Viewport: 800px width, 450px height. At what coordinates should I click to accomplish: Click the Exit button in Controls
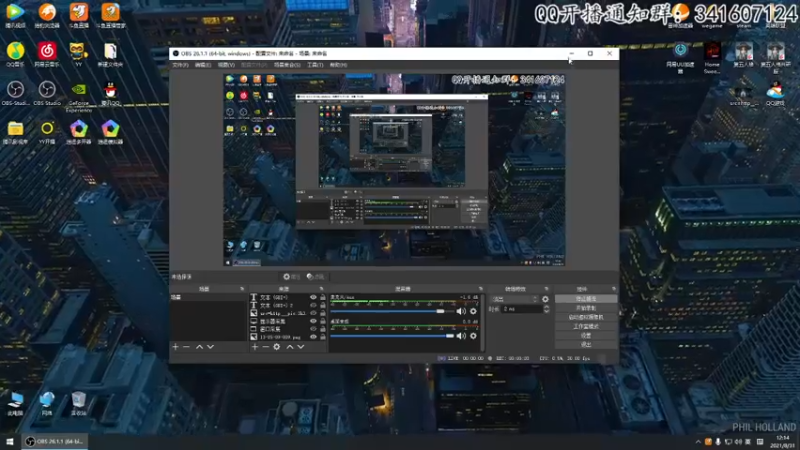(x=586, y=345)
